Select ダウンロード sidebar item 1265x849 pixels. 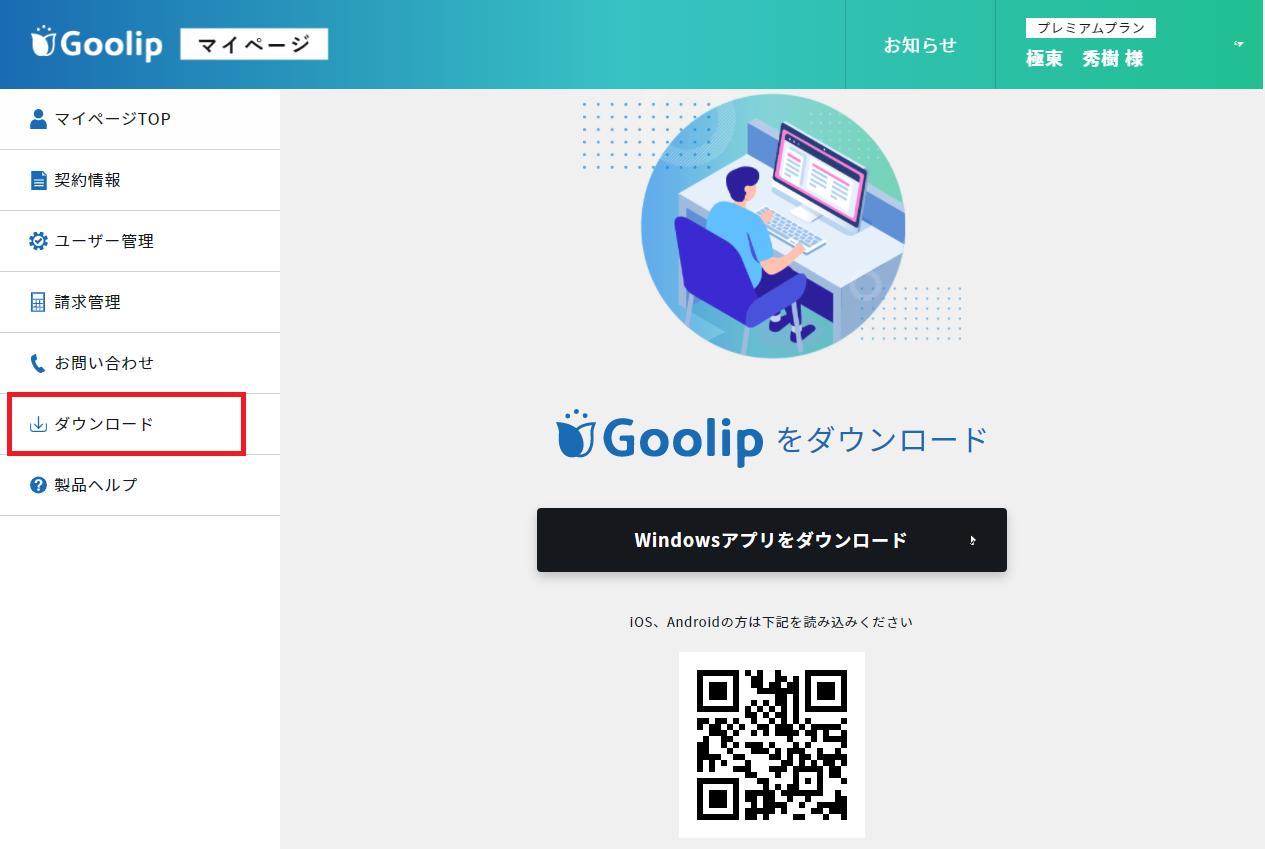point(140,424)
